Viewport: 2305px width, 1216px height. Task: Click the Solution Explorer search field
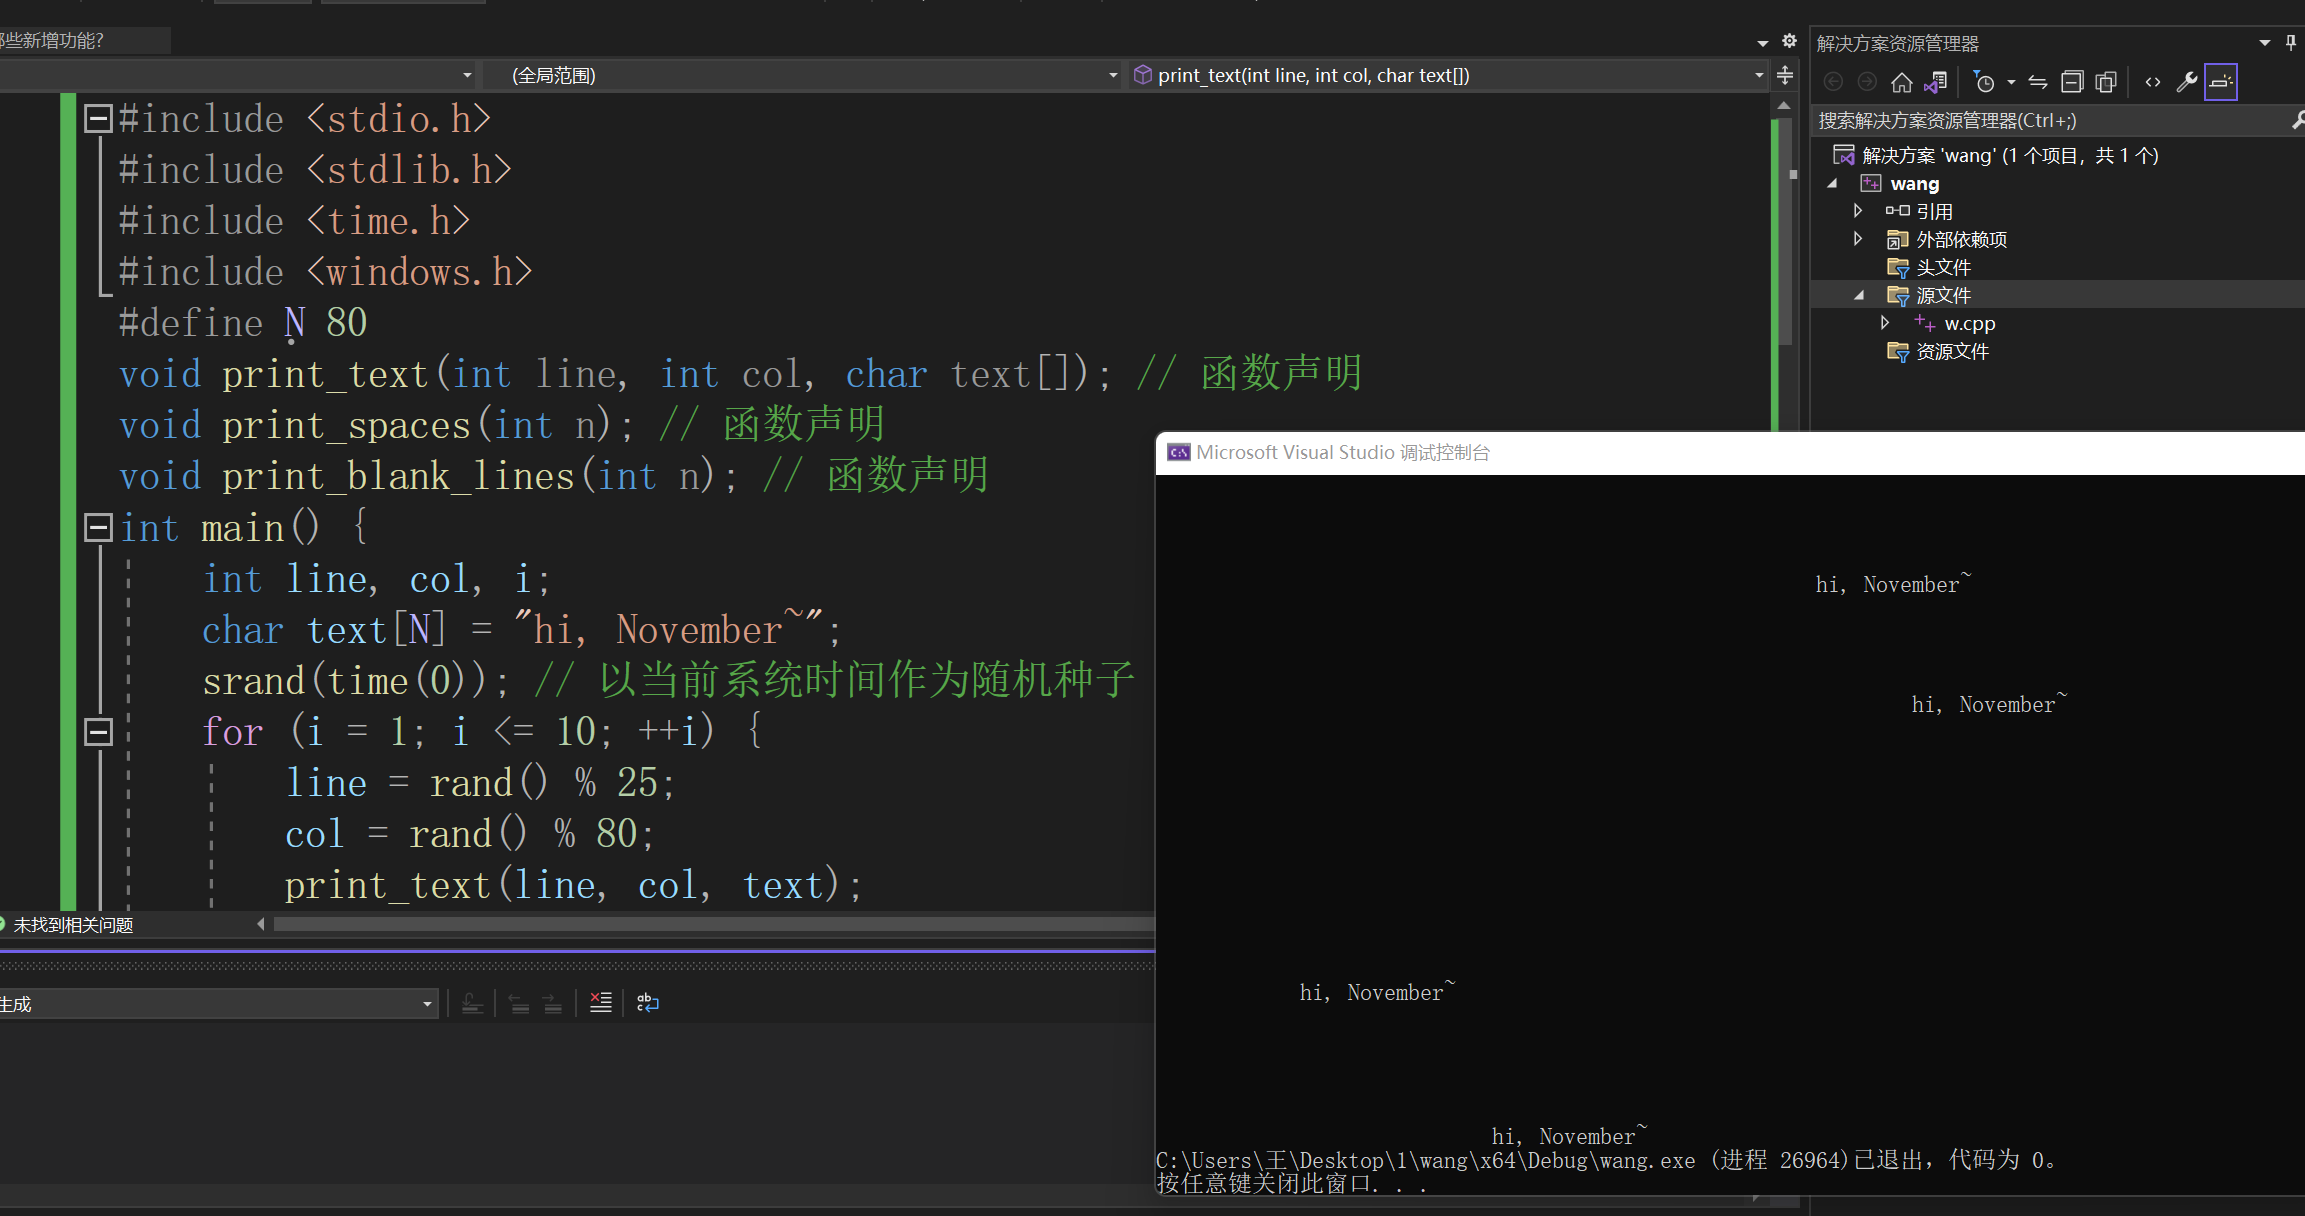click(x=2050, y=121)
